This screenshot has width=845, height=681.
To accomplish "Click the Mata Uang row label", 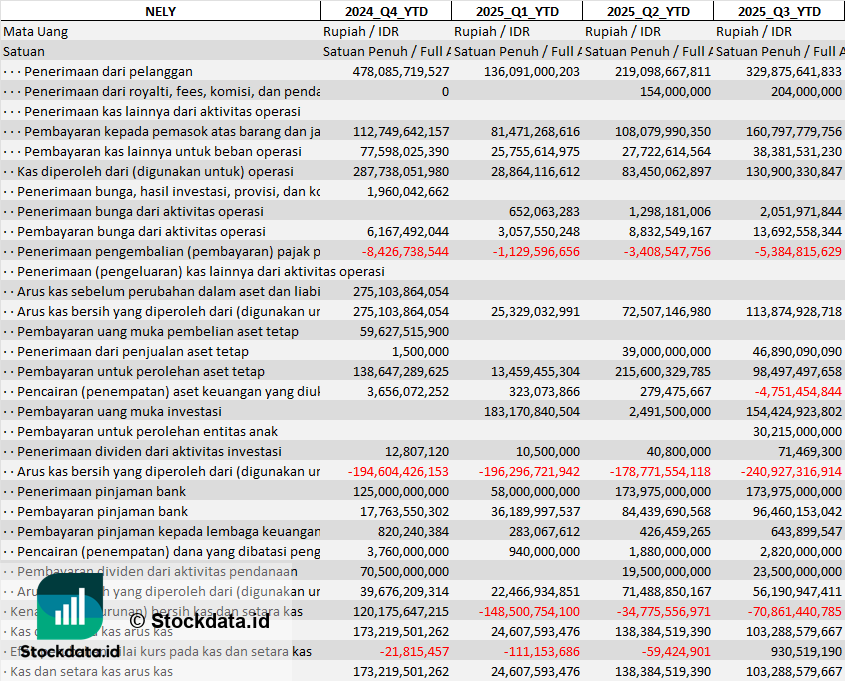I will tap(36, 32).
